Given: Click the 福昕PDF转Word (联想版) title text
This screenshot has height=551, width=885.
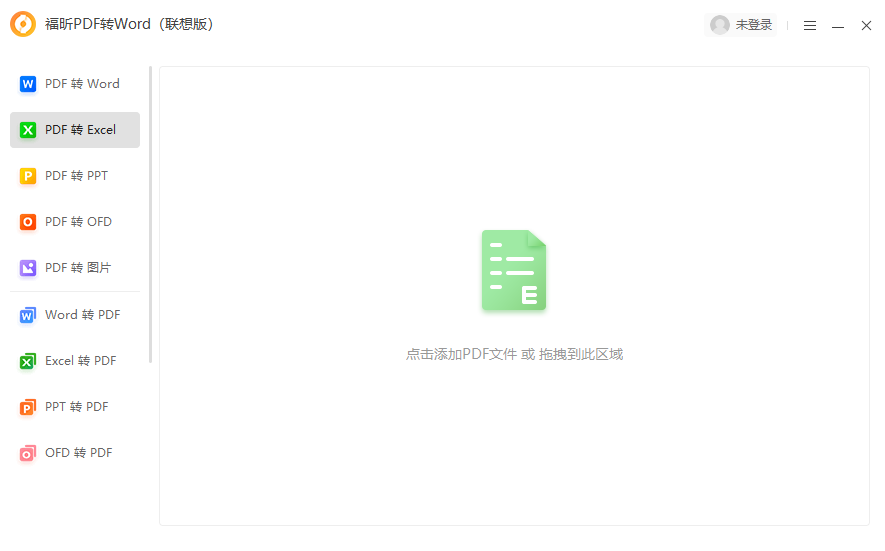Looking at the screenshot, I should point(129,24).
